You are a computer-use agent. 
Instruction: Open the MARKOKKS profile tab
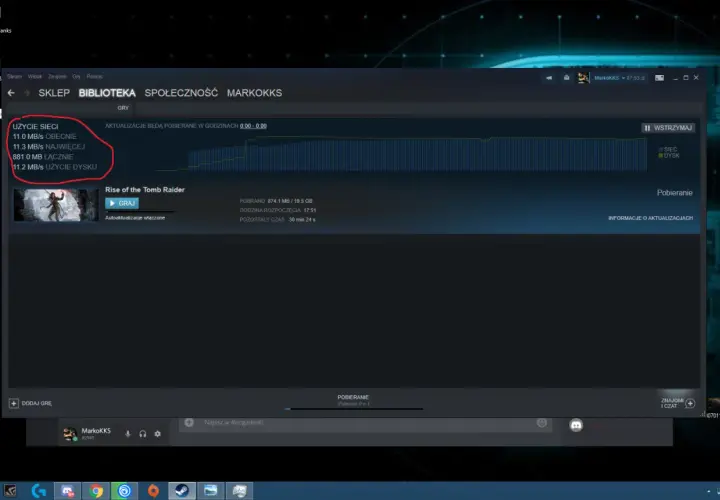tap(254, 93)
